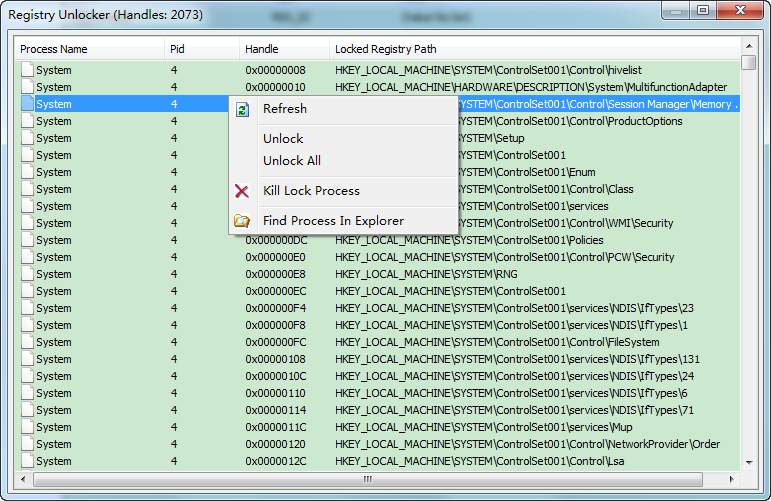Viewport: 771px width, 501px height.
Task: Choose Unlock from the context menu
Action: pos(283,139)
